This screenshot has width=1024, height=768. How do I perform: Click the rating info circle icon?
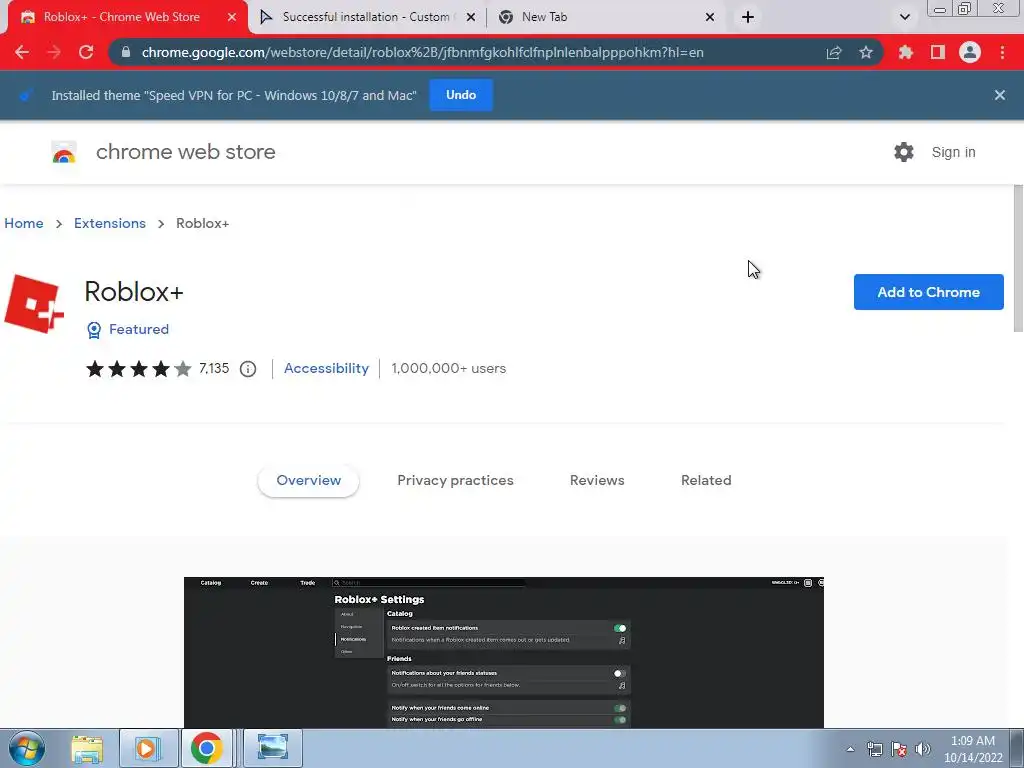pos(248,369)
